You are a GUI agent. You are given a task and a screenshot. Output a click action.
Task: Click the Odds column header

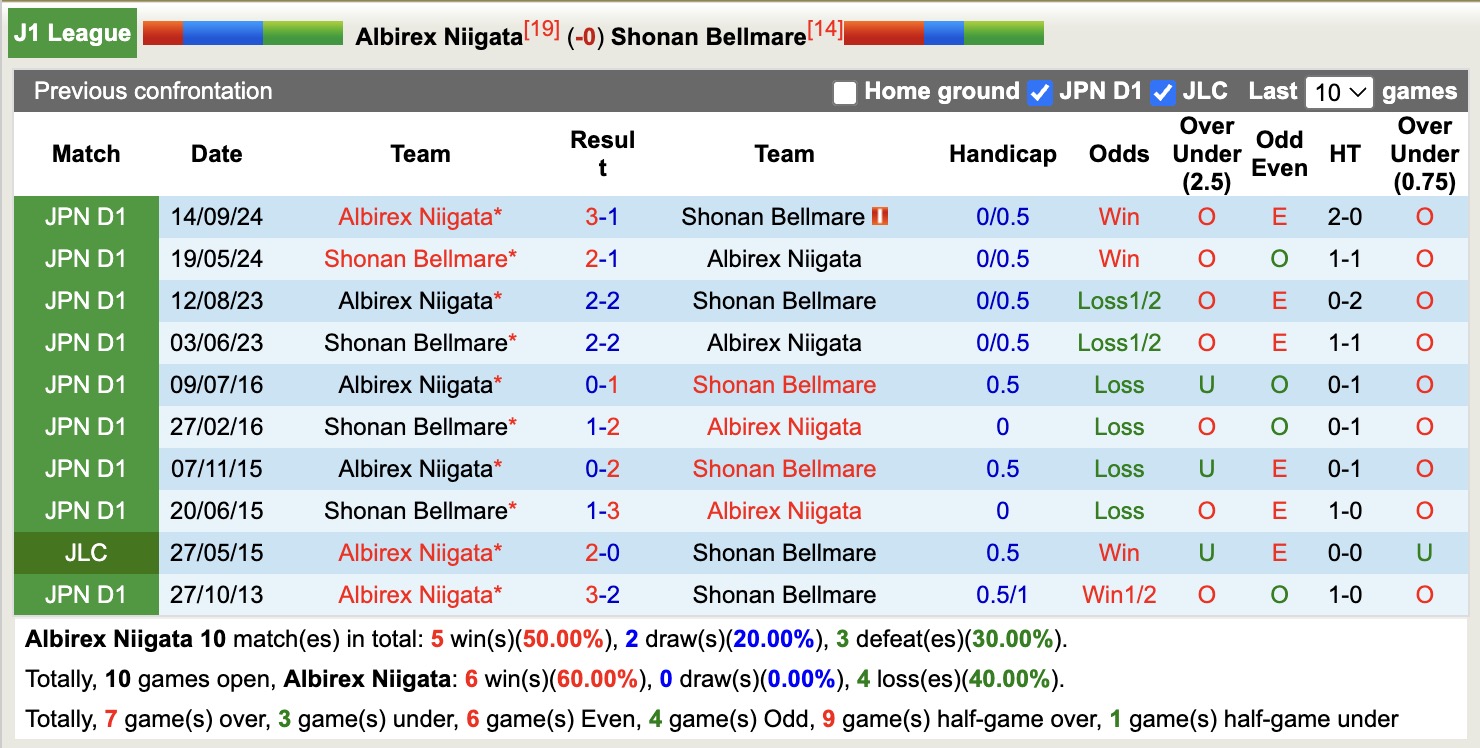pyautogui.click(x=1118, y=154)
